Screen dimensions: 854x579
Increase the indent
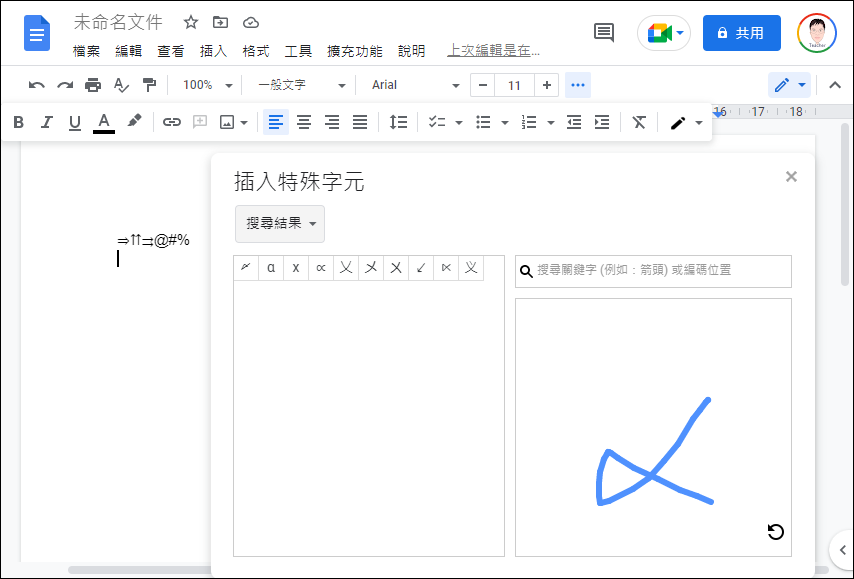(x=602, y=122)
